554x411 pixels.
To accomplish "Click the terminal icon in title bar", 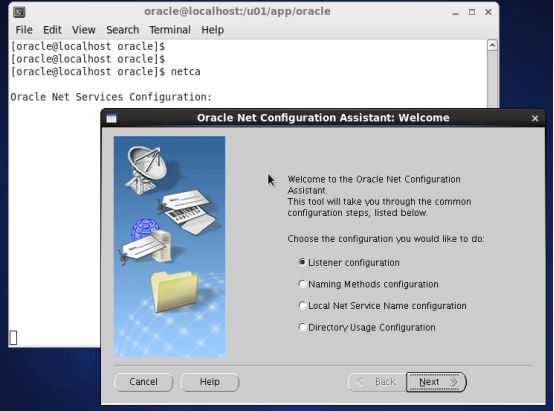I will [x=19, y=12].
